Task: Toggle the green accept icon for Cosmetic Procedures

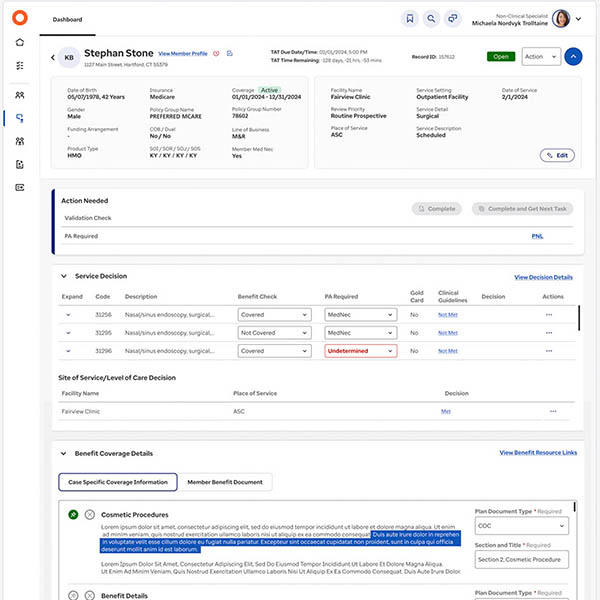Action: point(73,514)
